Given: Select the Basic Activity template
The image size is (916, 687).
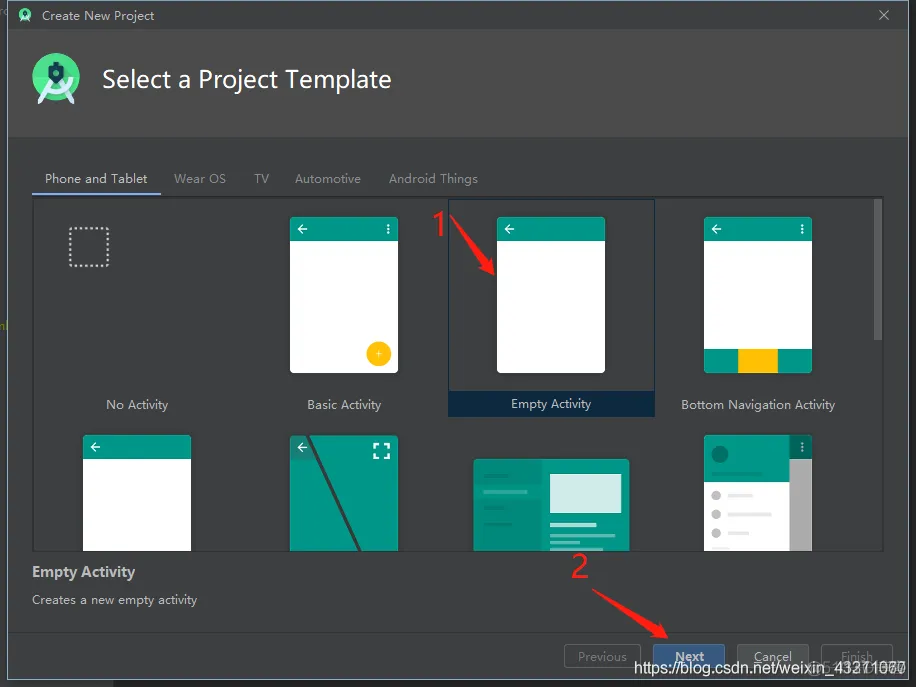Looking at the screenshot, I should 344,295.
